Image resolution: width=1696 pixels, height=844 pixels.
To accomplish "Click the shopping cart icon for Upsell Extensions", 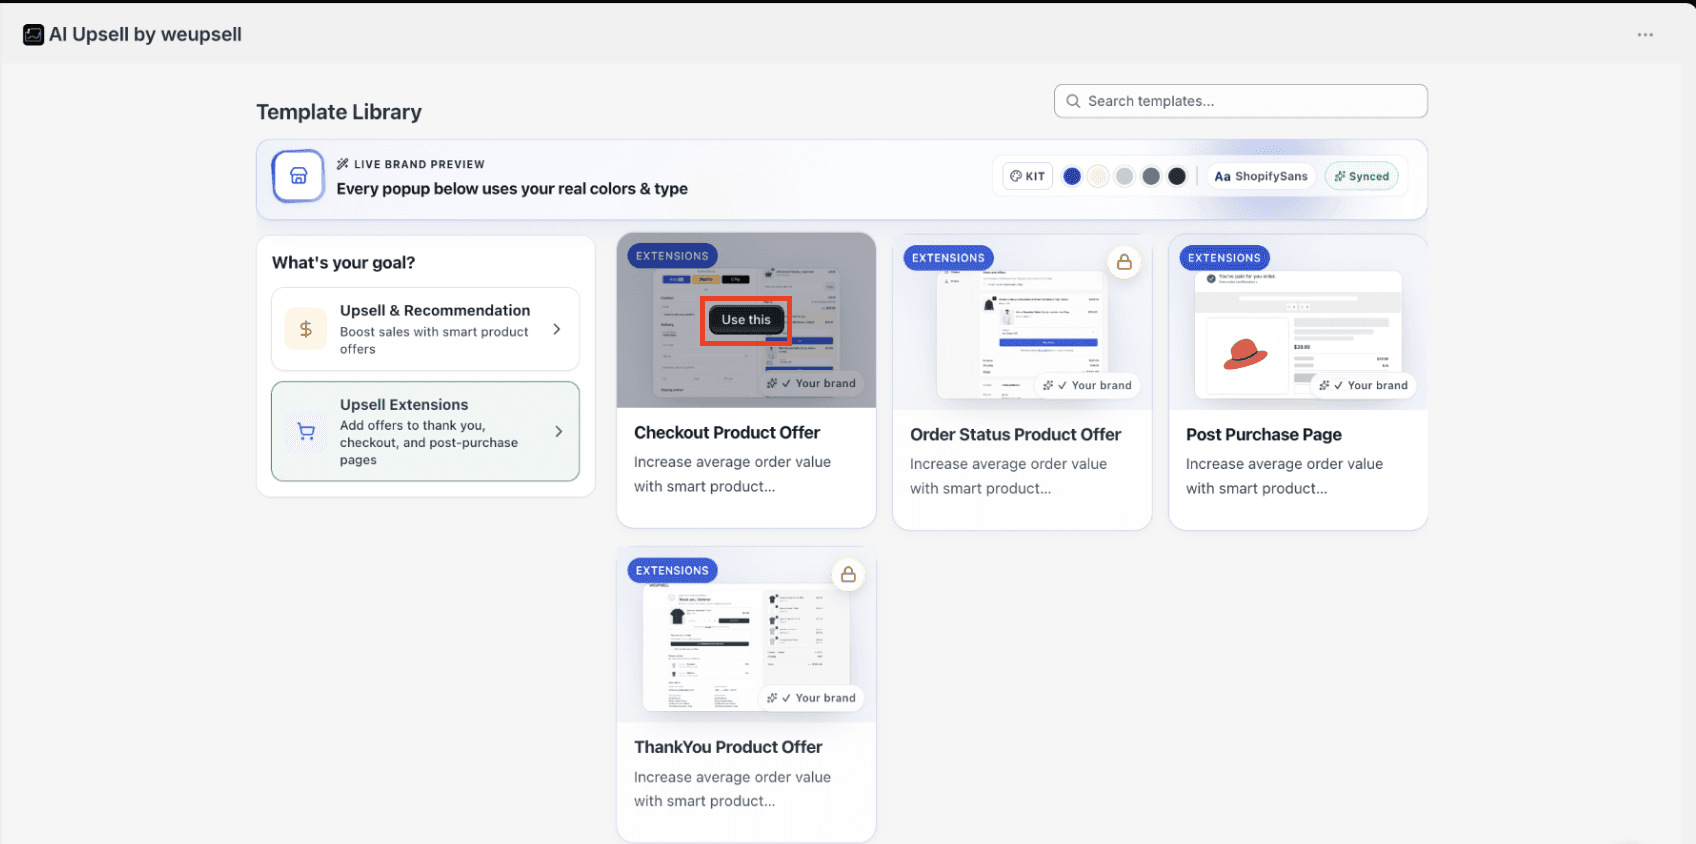I will point(306,432).
